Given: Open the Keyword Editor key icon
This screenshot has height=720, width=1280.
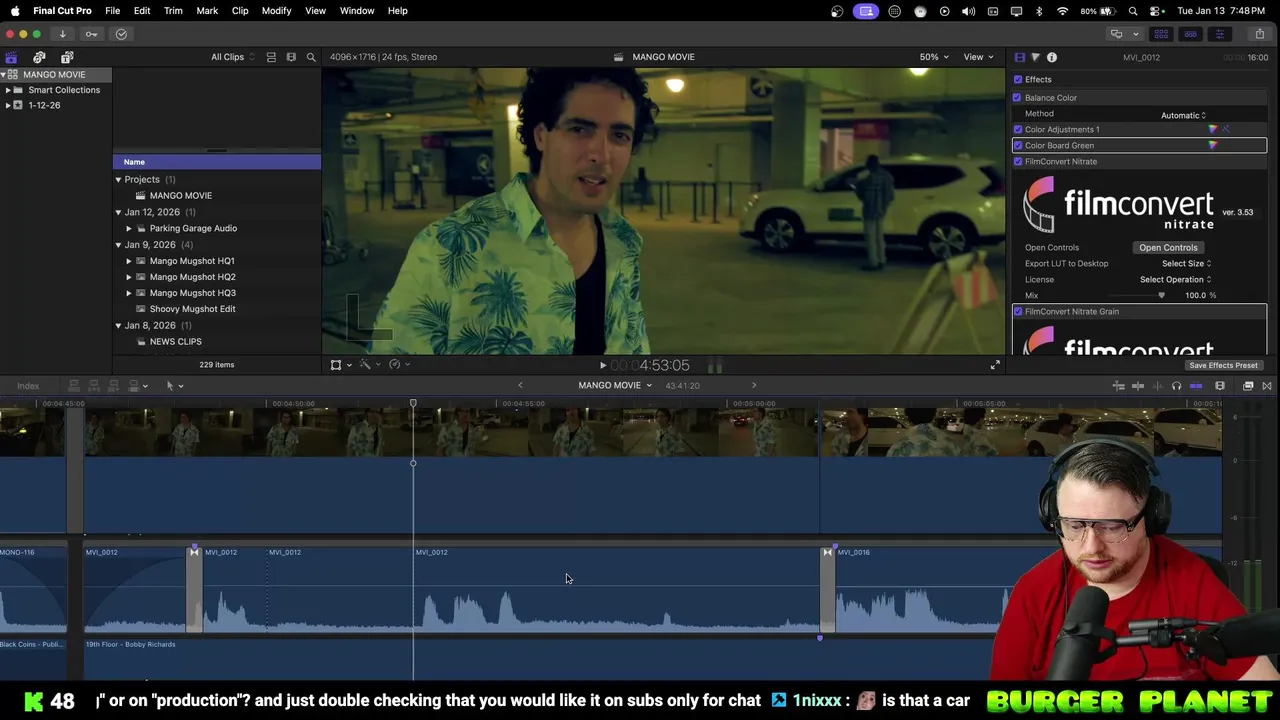Looking at the screenshot, I should (91, 34).
